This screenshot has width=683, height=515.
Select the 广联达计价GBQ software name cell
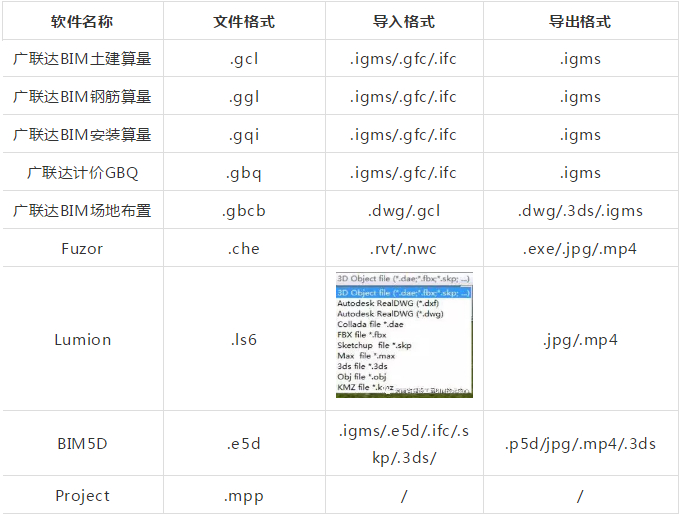click(x=82, y=173)
